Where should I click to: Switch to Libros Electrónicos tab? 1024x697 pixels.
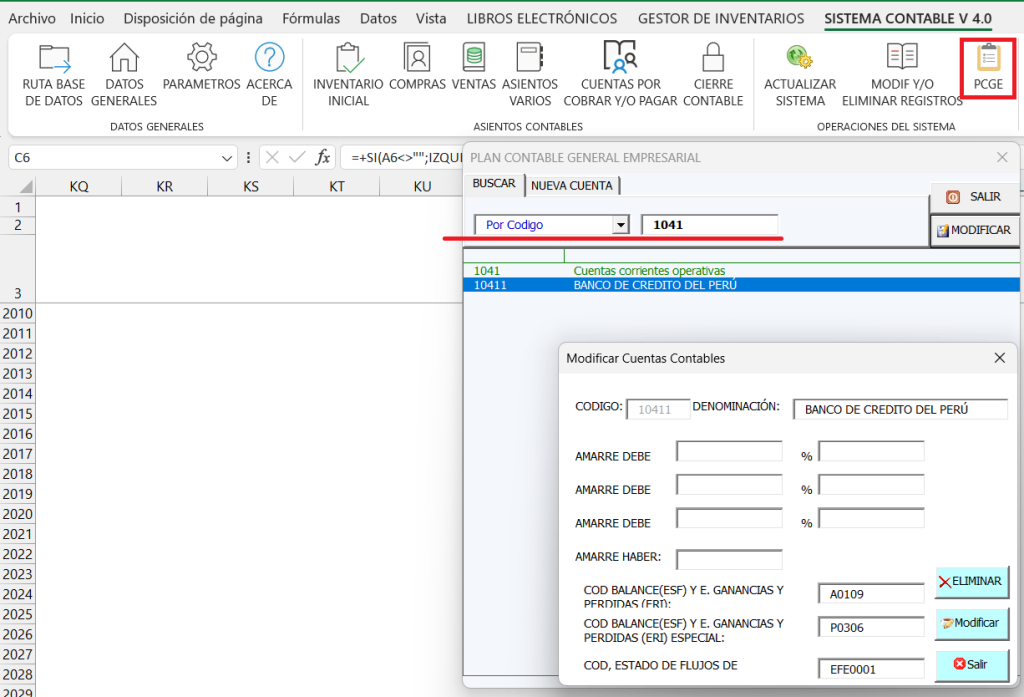tap(542, 18)
